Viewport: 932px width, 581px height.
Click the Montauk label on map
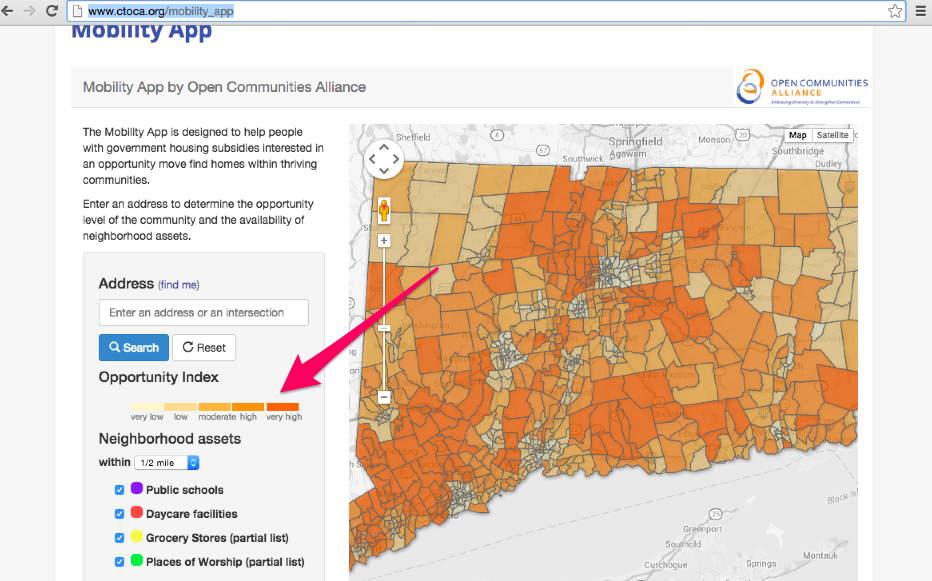[820, 555]
